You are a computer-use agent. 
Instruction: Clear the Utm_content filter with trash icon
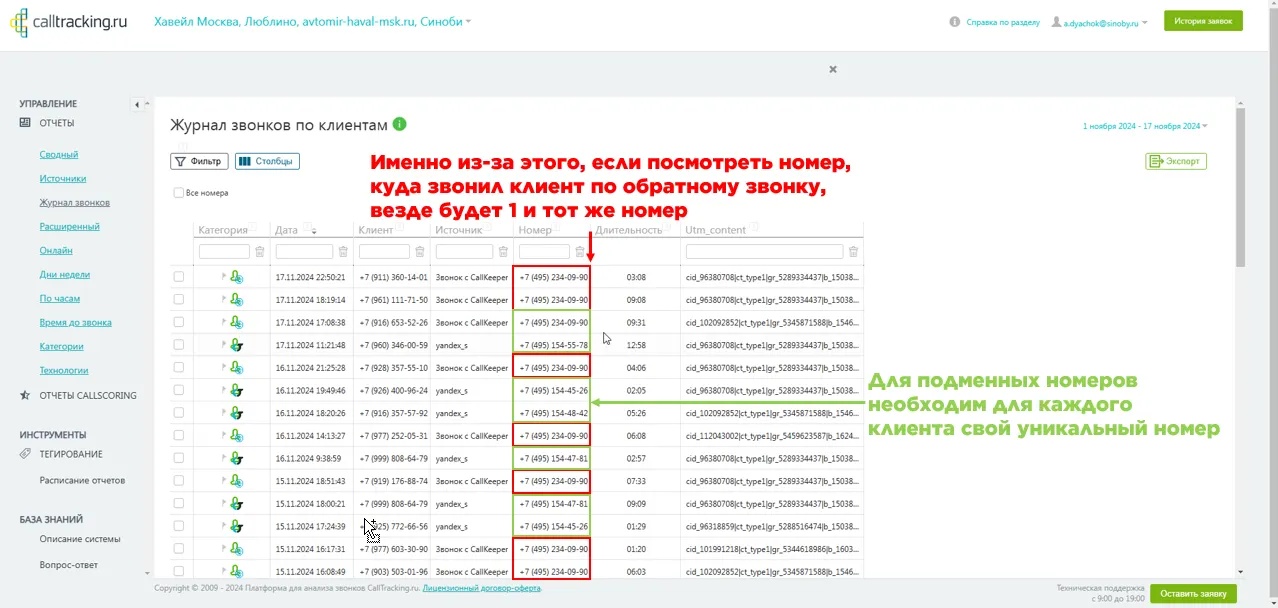(854, 252)
